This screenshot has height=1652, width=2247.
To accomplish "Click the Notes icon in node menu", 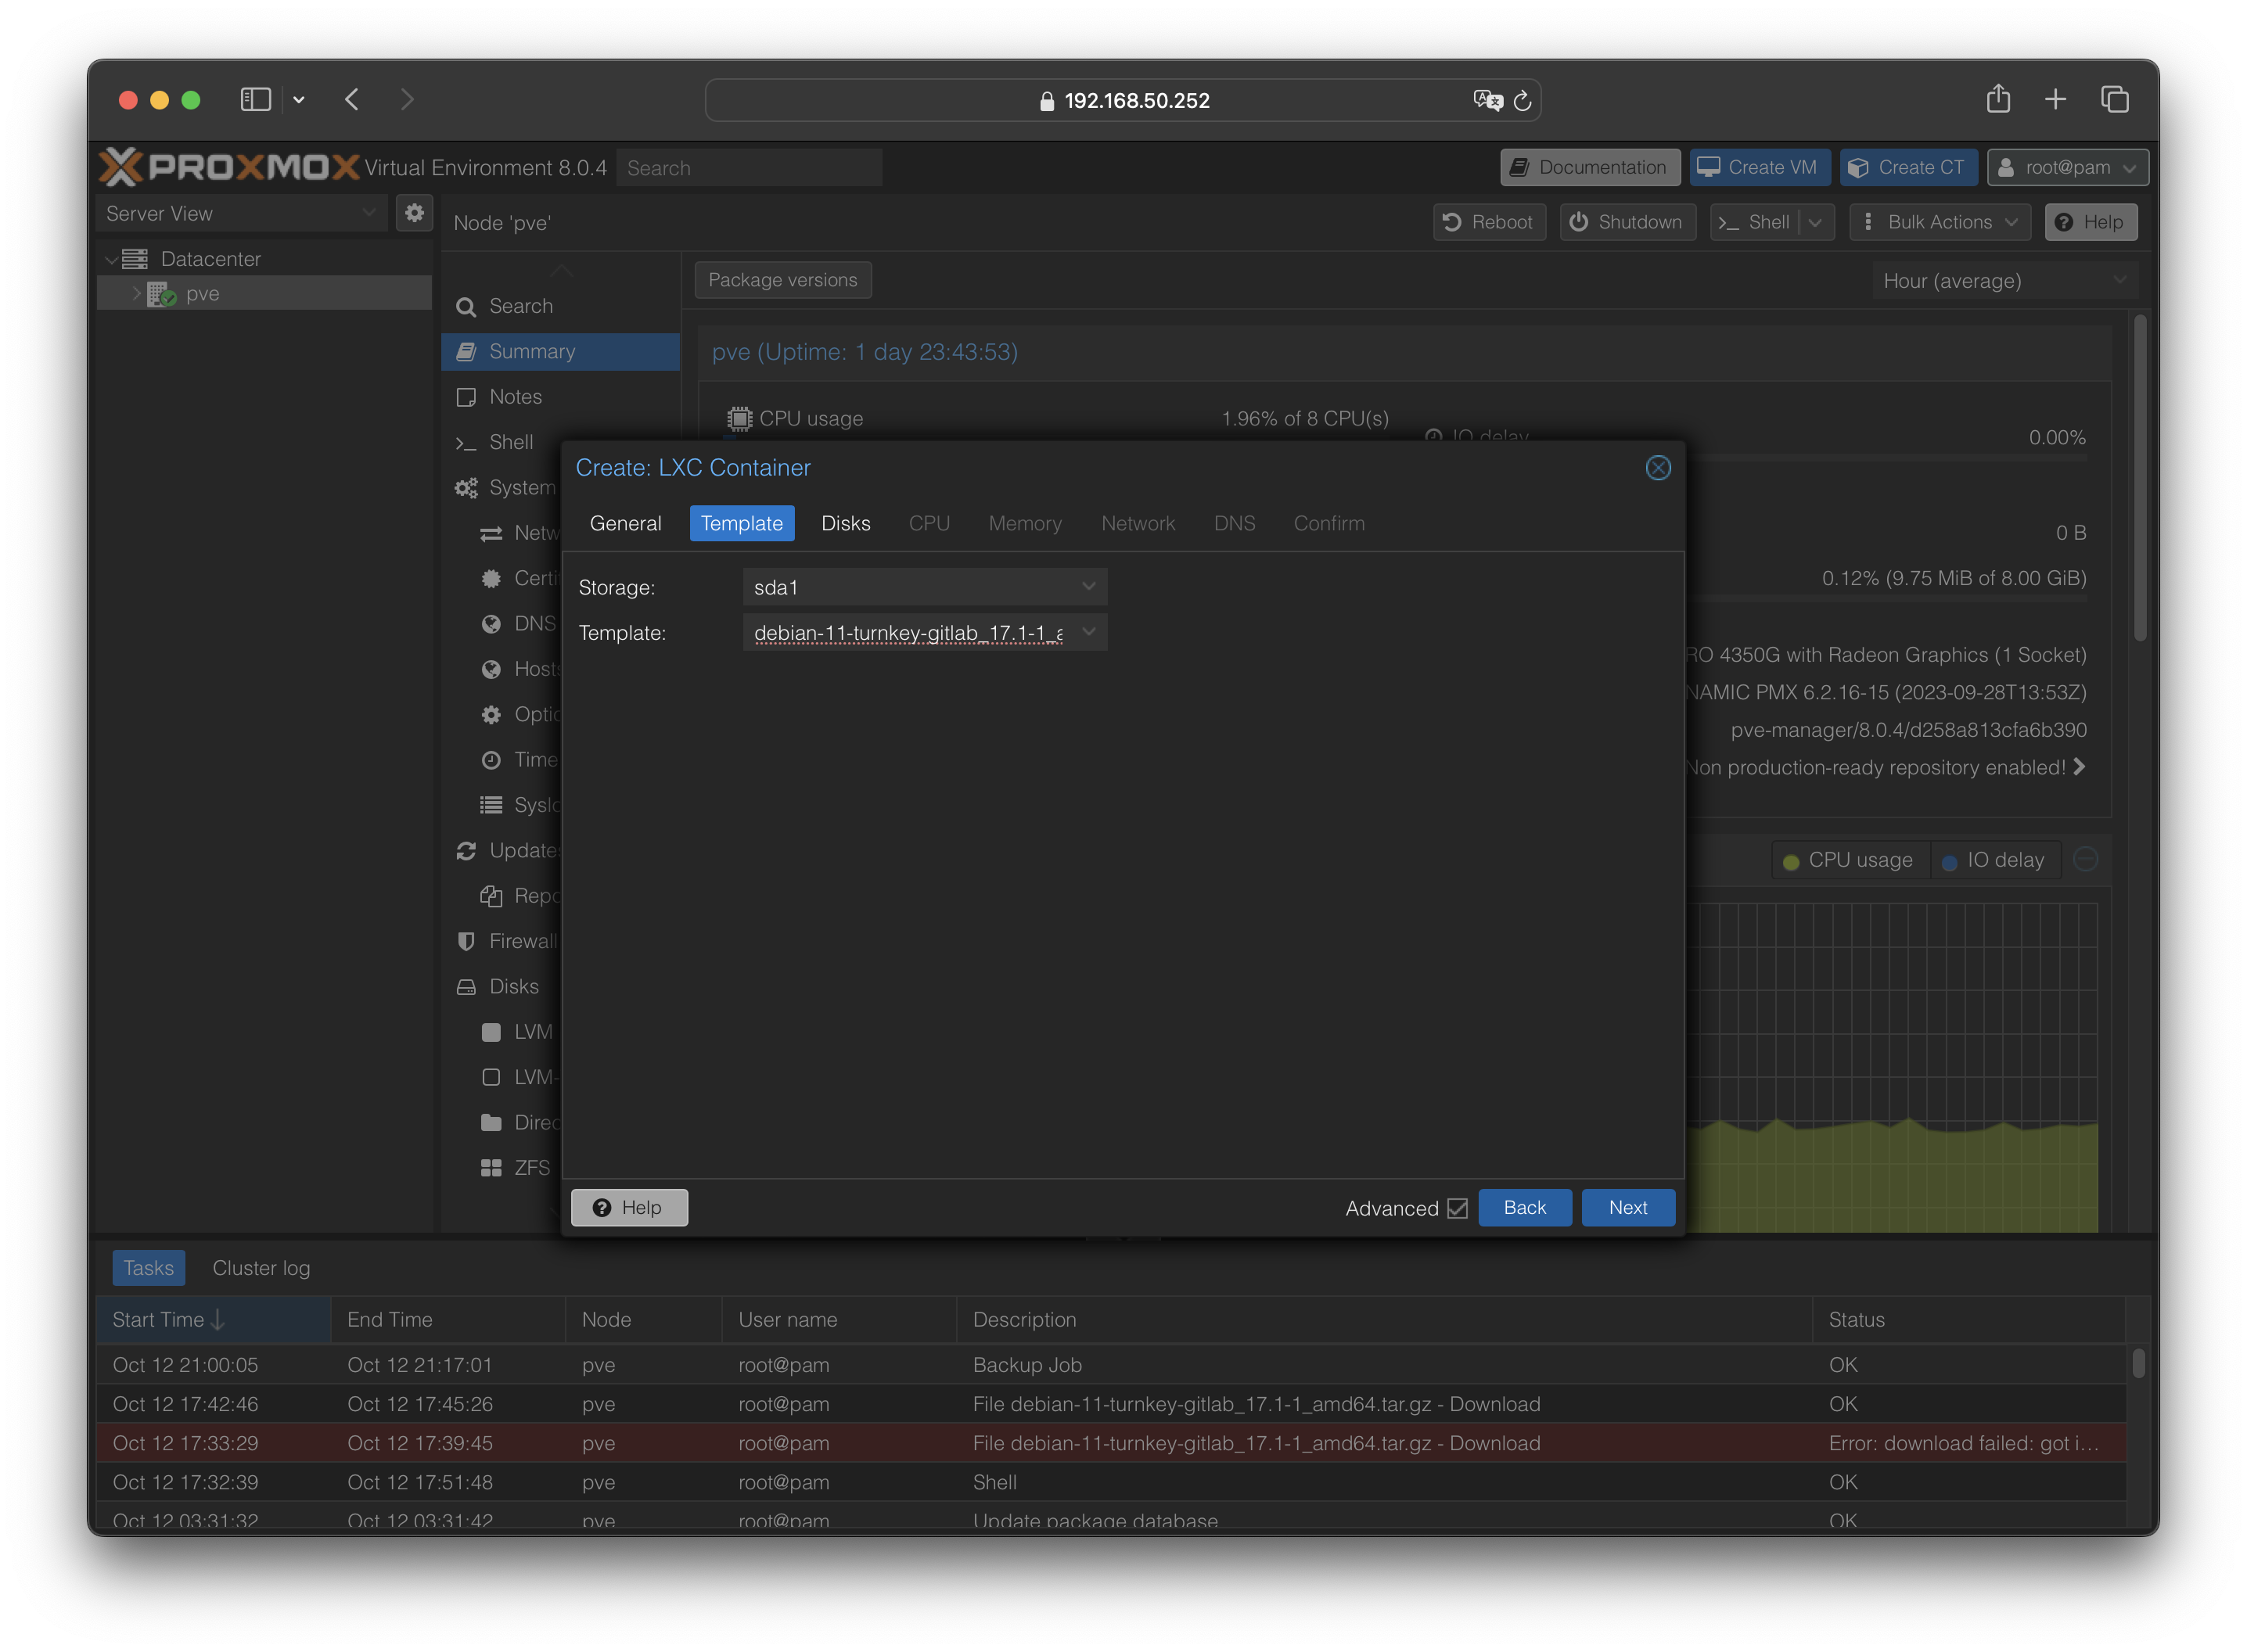I will [x=466, y=397].
